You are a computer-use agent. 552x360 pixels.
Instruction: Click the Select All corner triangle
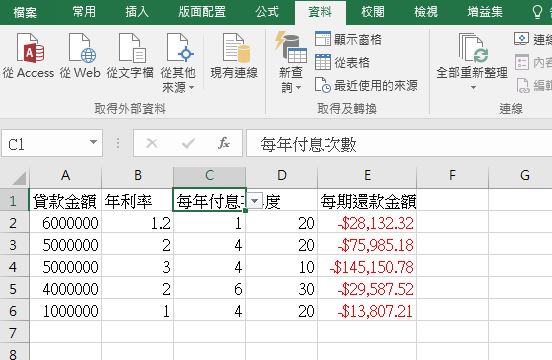(19, 178)
